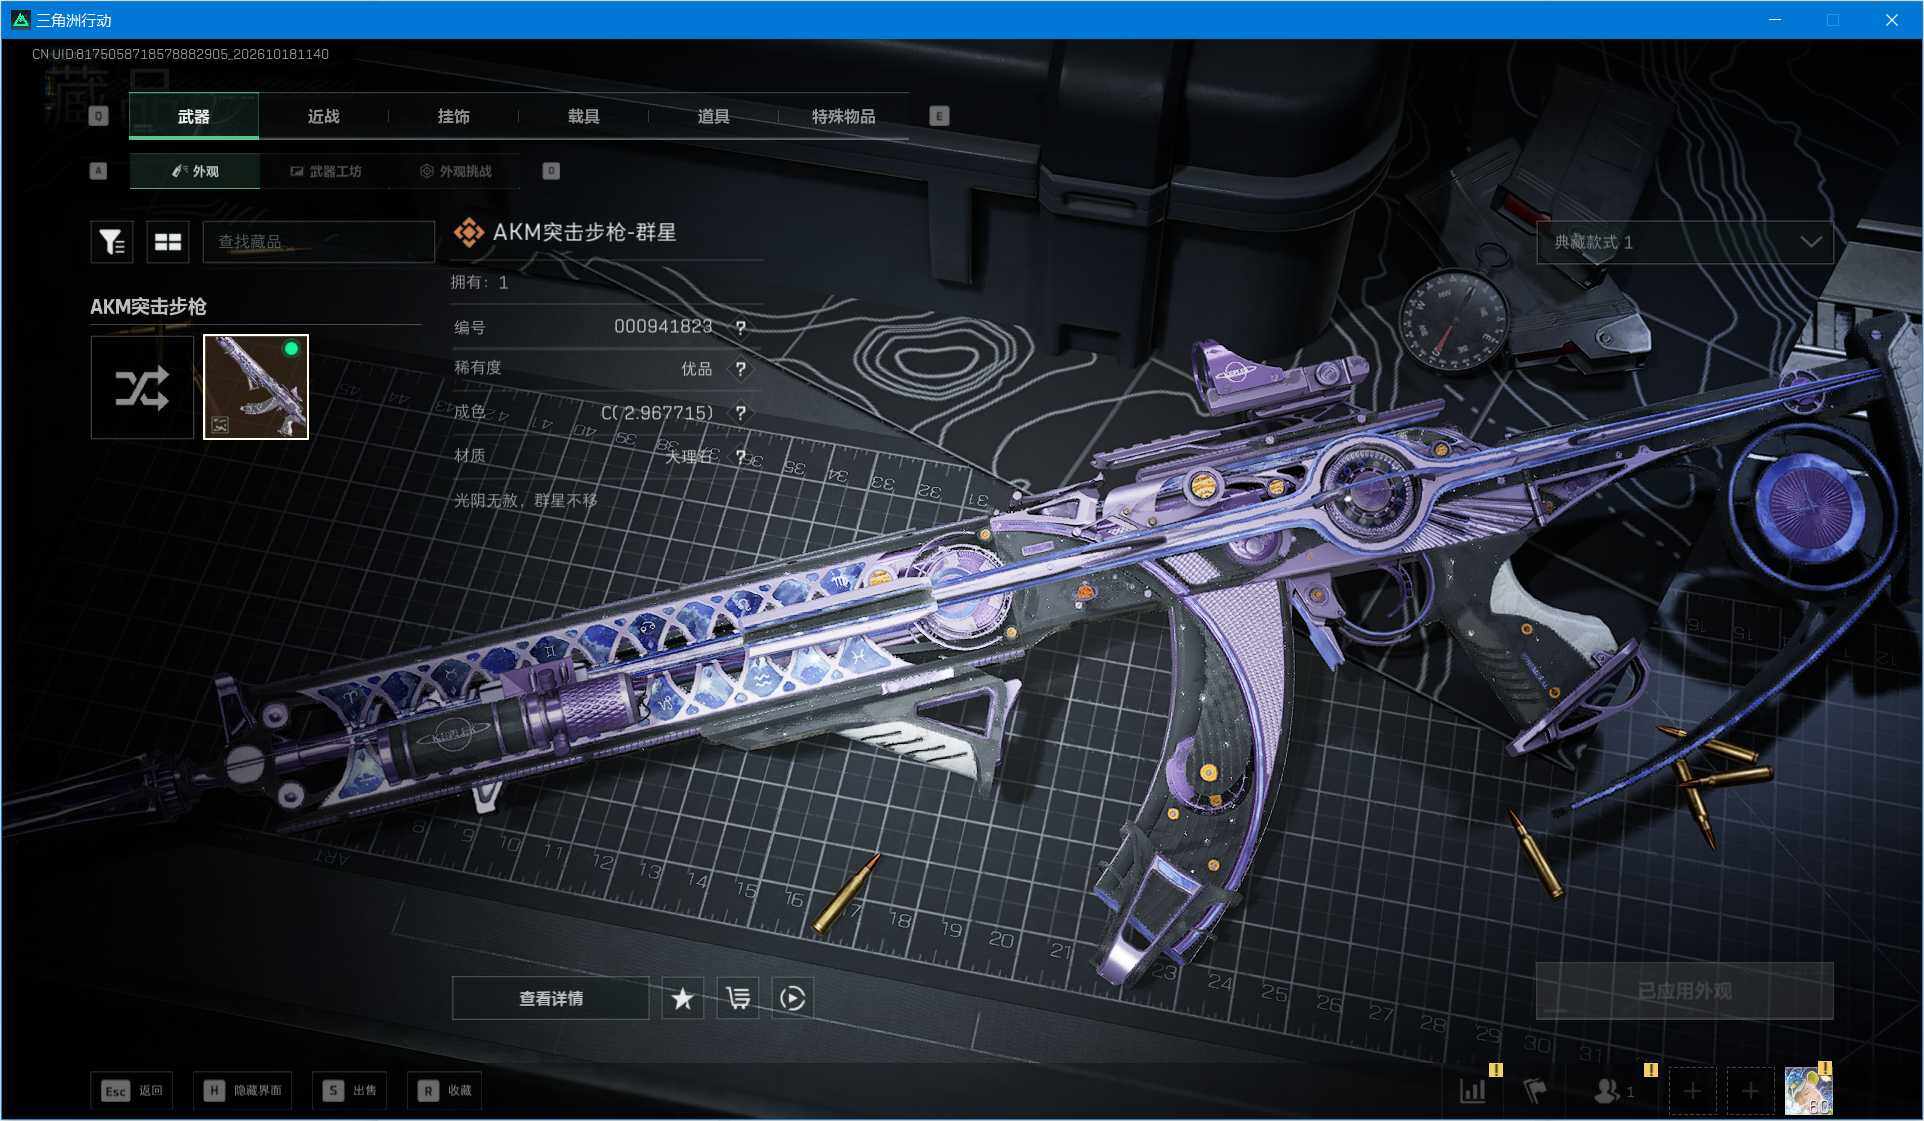Screen dimensions: 1924x1121
Task: Click the 查看详情 view details button
Action: (551, 998)
